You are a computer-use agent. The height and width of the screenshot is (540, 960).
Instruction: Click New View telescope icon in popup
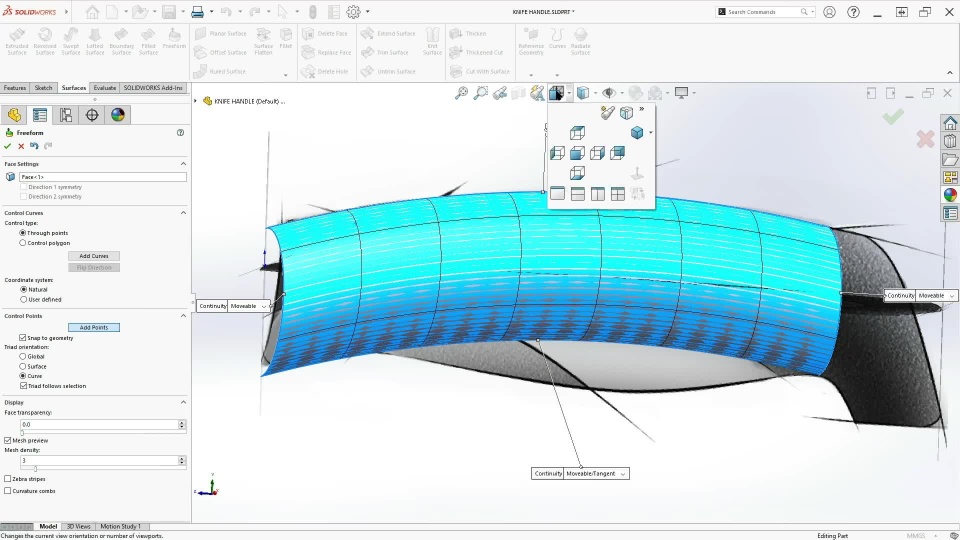[x=607, y=113]
